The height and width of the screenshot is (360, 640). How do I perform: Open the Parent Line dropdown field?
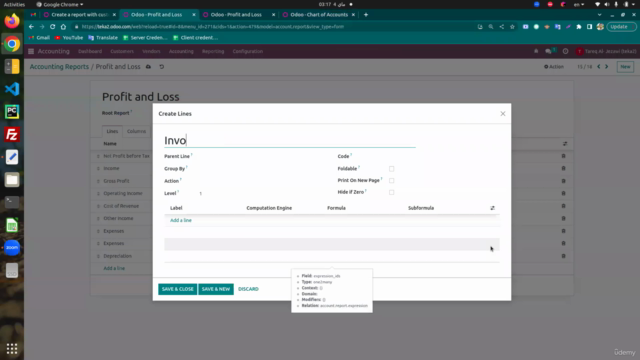[261, 156]
